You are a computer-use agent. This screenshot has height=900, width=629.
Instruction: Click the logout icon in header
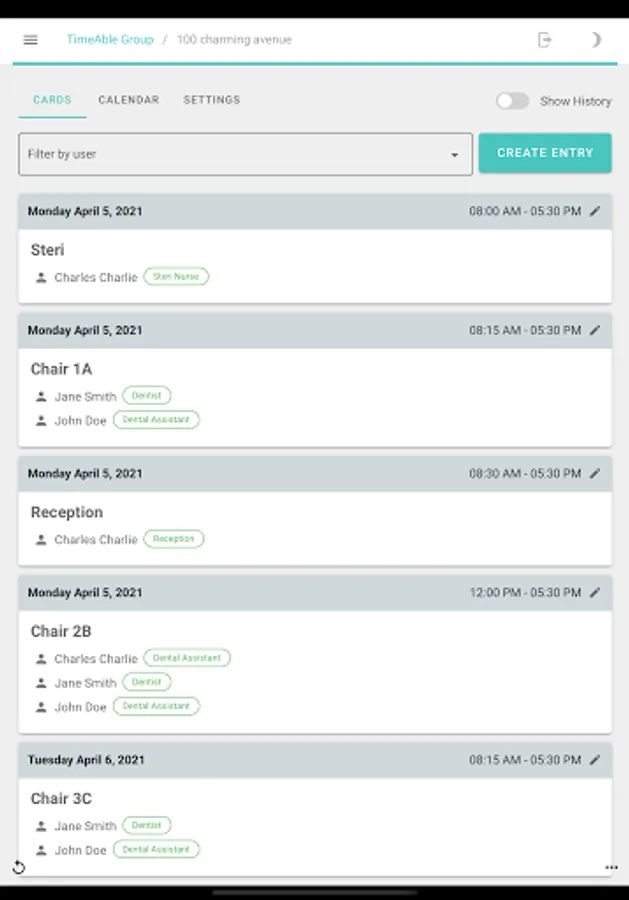point(545,40)
